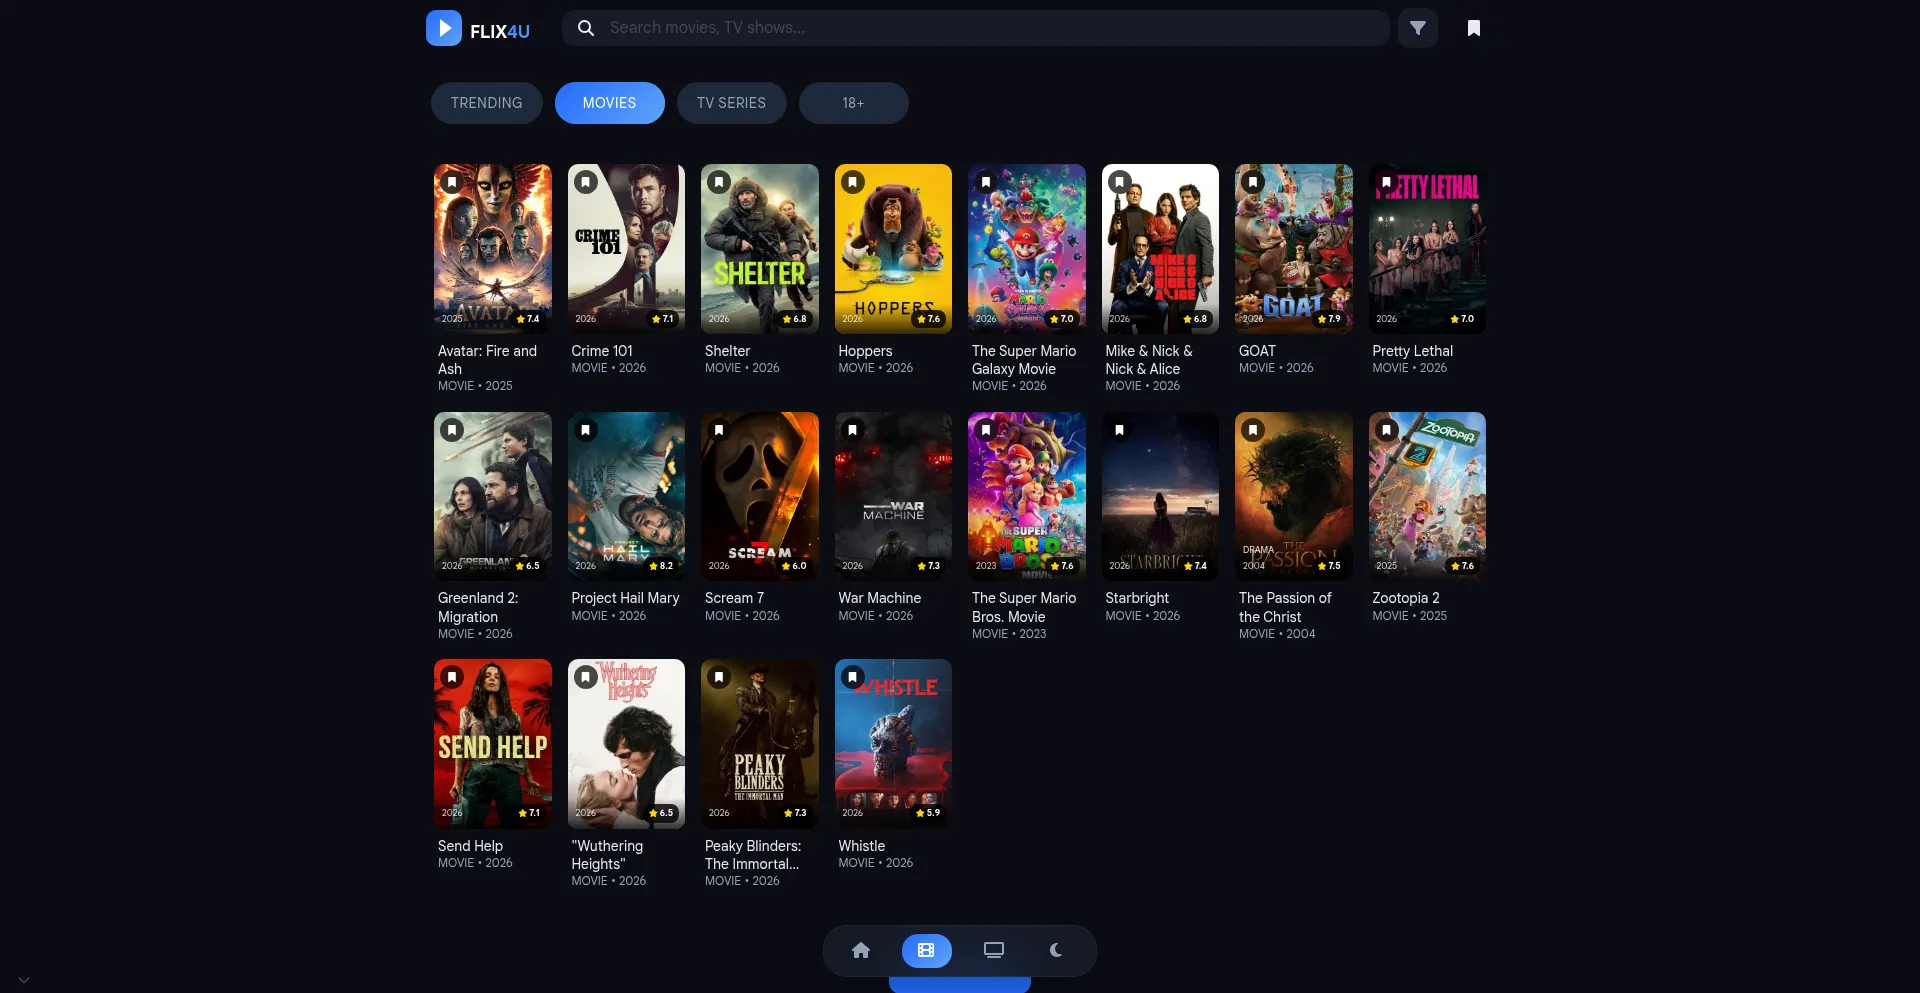The height and width of the screenshot is (993, 1920).
Task: Click 'MOVIE • 2023' under Super Mario Bros. Movie
Action: [x=1009, y=634]
